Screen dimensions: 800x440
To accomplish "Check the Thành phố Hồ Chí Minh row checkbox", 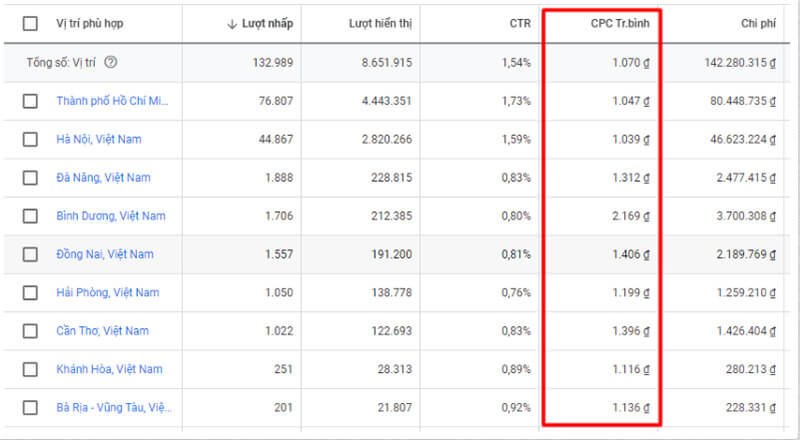I will 30,101.
